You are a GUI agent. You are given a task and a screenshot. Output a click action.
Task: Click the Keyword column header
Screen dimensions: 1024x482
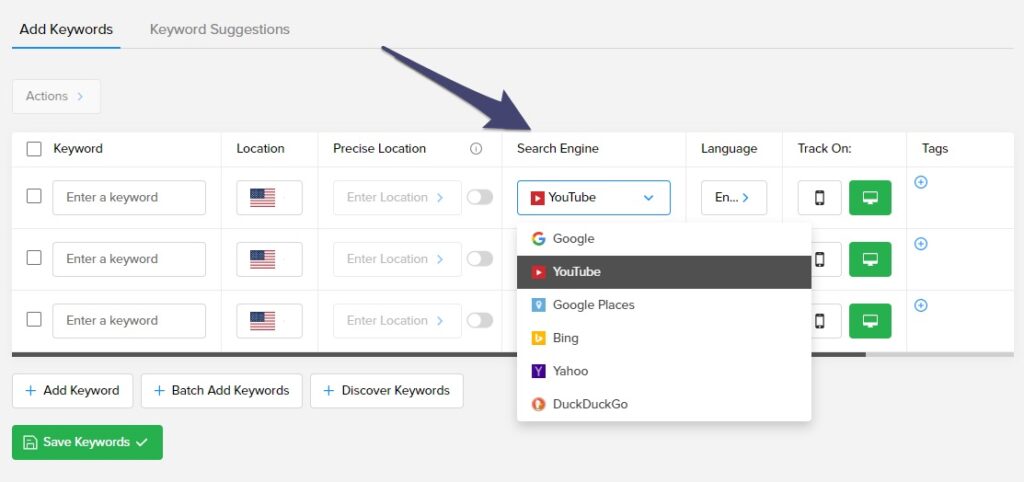(78, 149)
